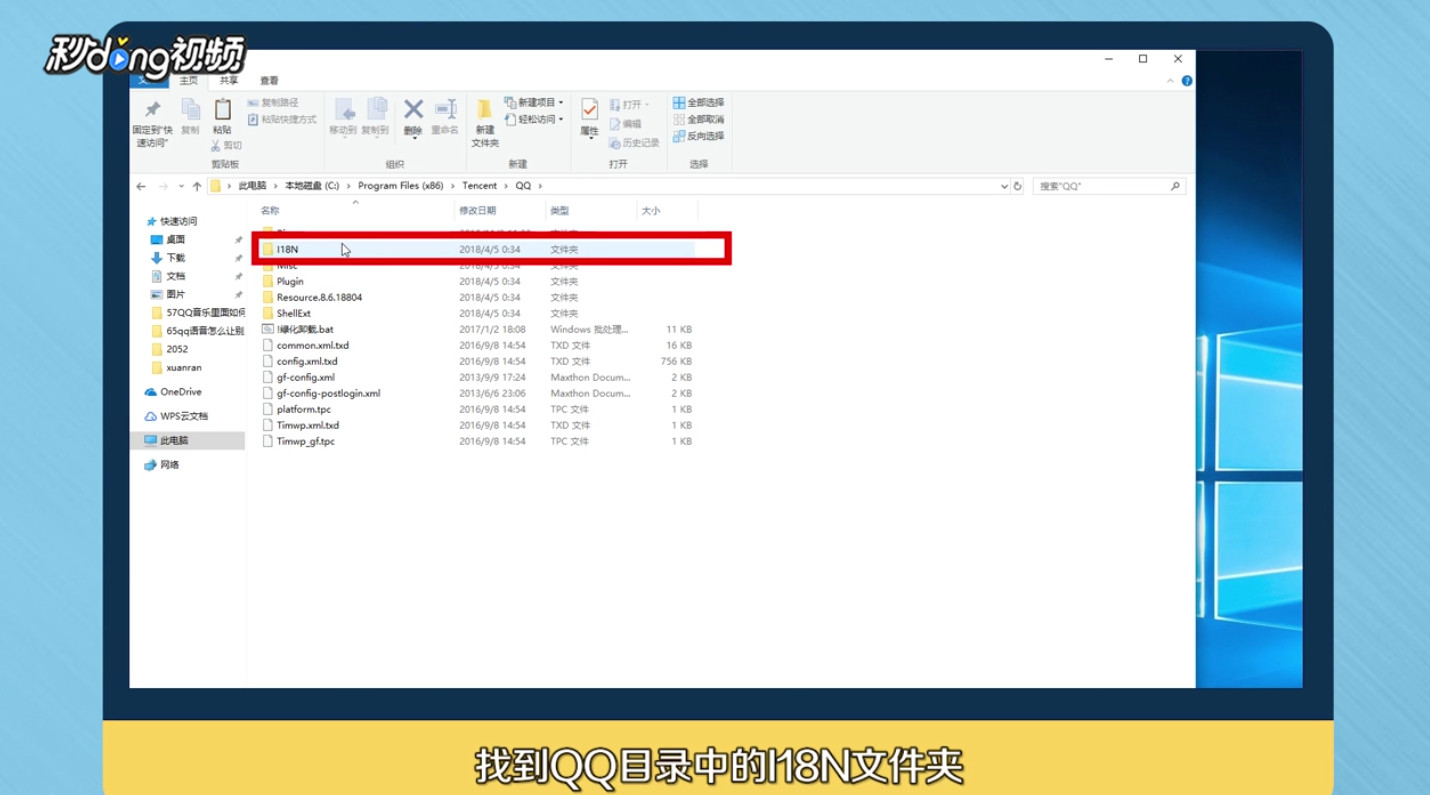Click Select none (全部取消)
Screen dimensions: 1430x795
point(698,119)
